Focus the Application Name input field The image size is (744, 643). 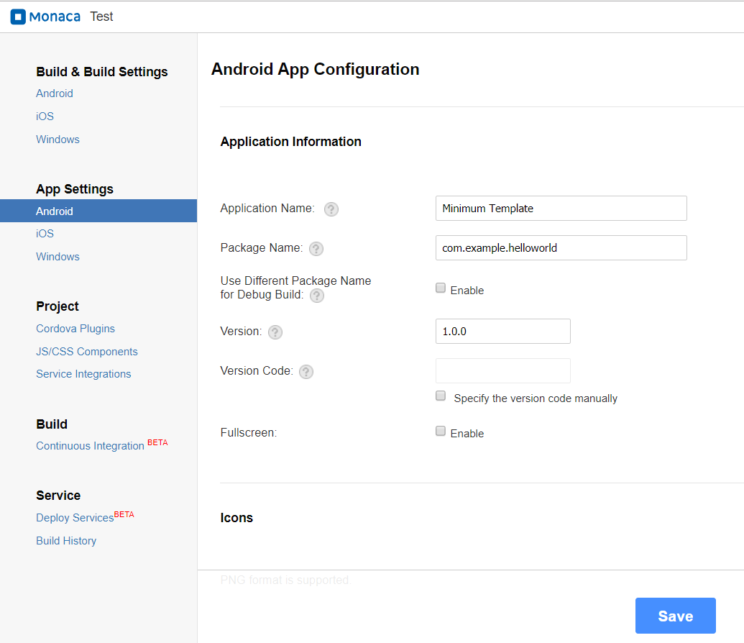pos(561,208)
